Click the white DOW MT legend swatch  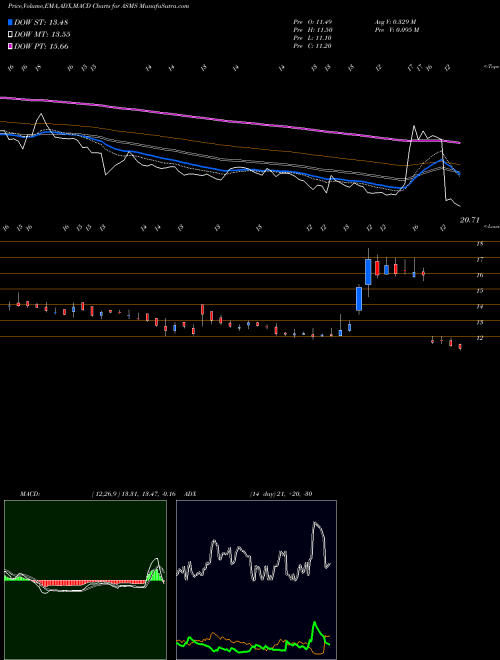(11, 35)
